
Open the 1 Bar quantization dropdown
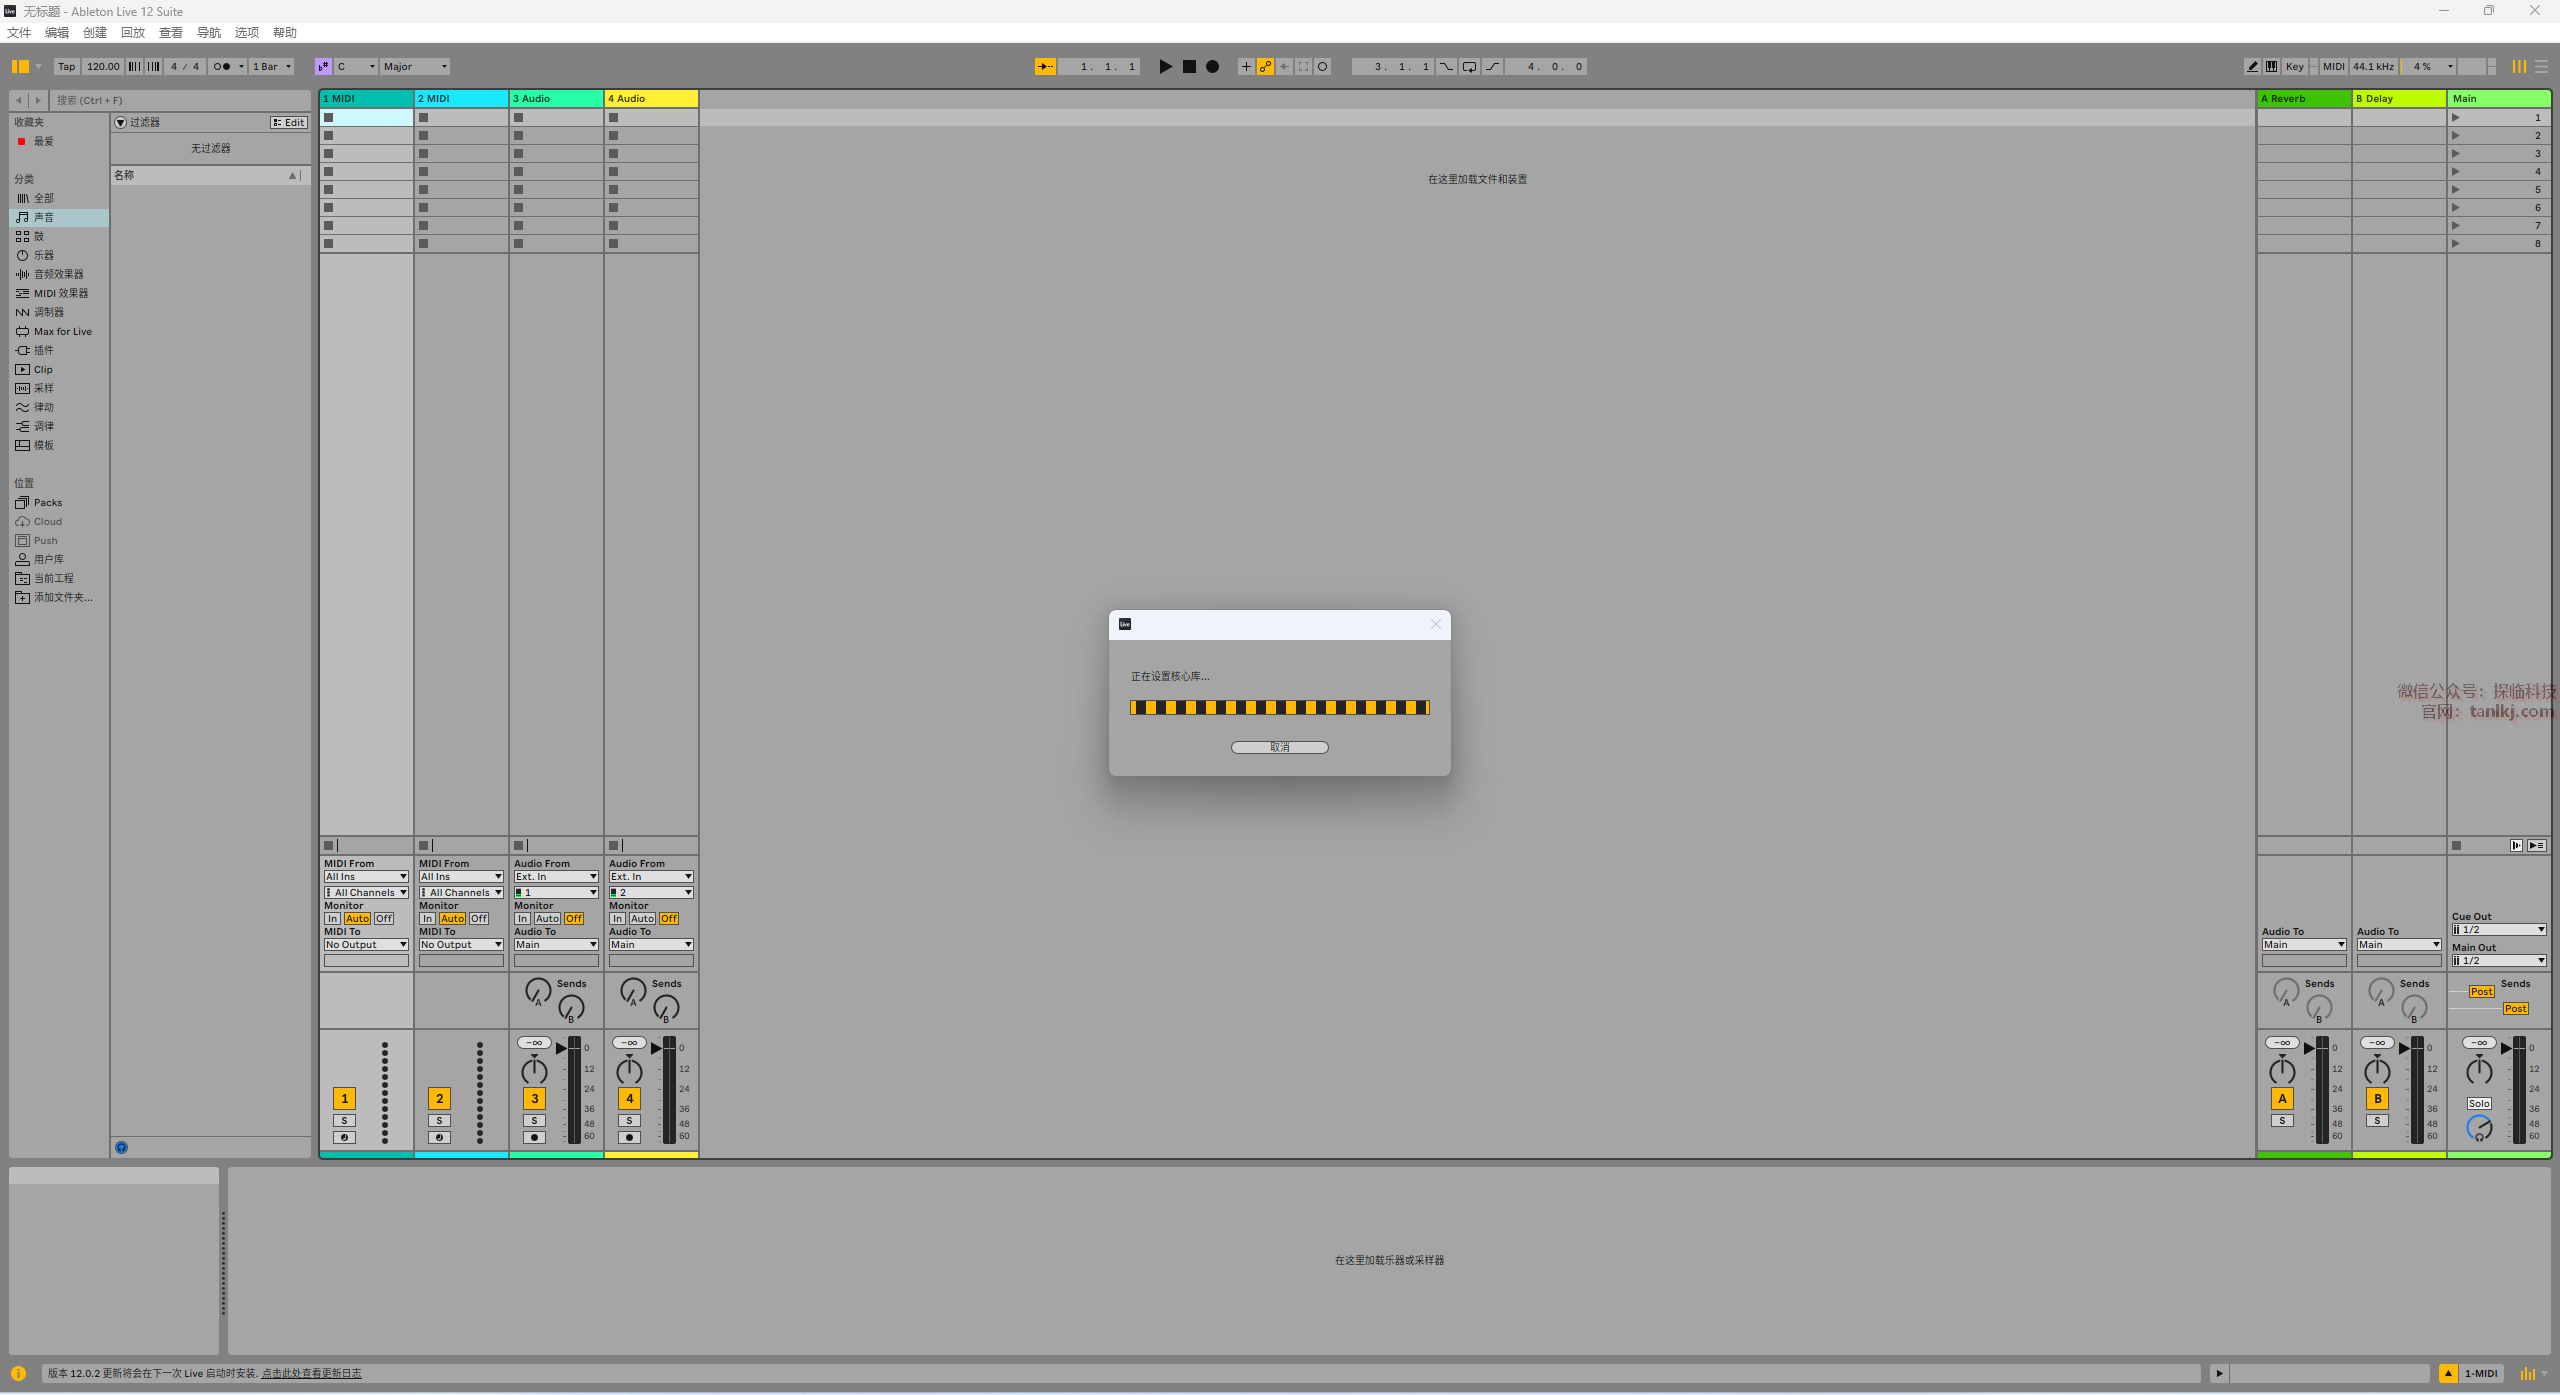(271, 67)
